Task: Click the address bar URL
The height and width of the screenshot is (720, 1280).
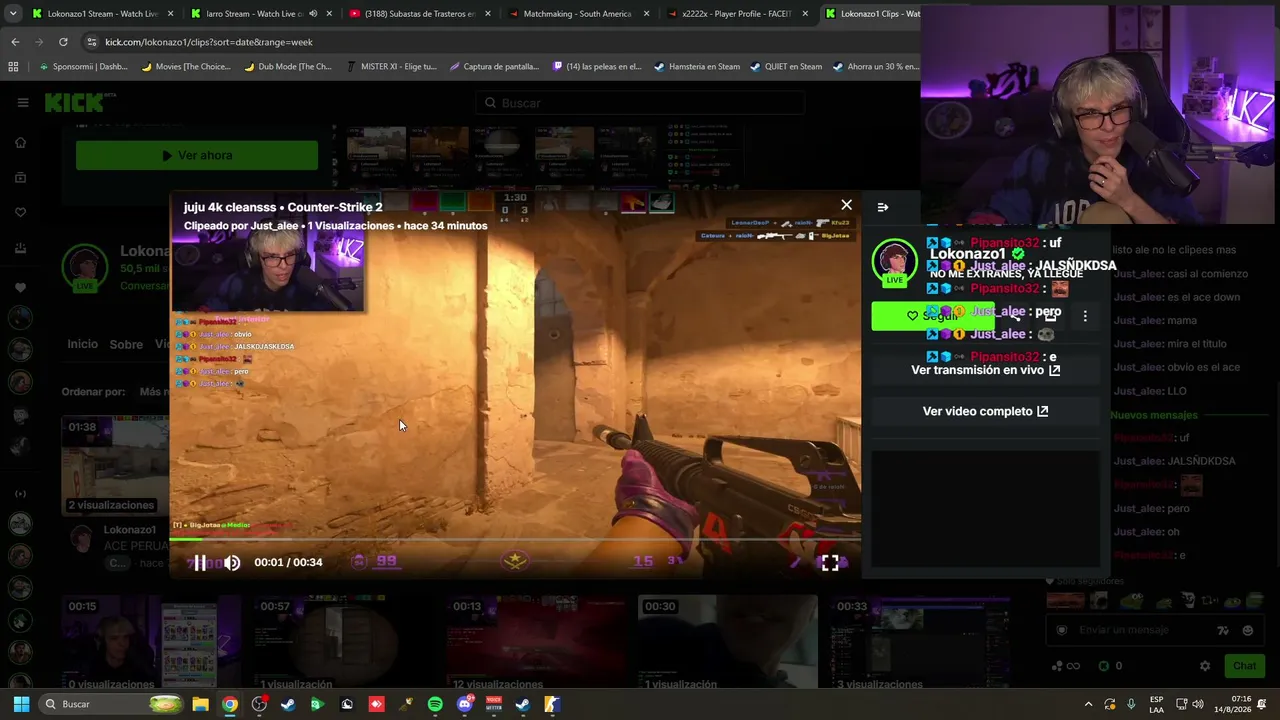Action: click(209, 42)
